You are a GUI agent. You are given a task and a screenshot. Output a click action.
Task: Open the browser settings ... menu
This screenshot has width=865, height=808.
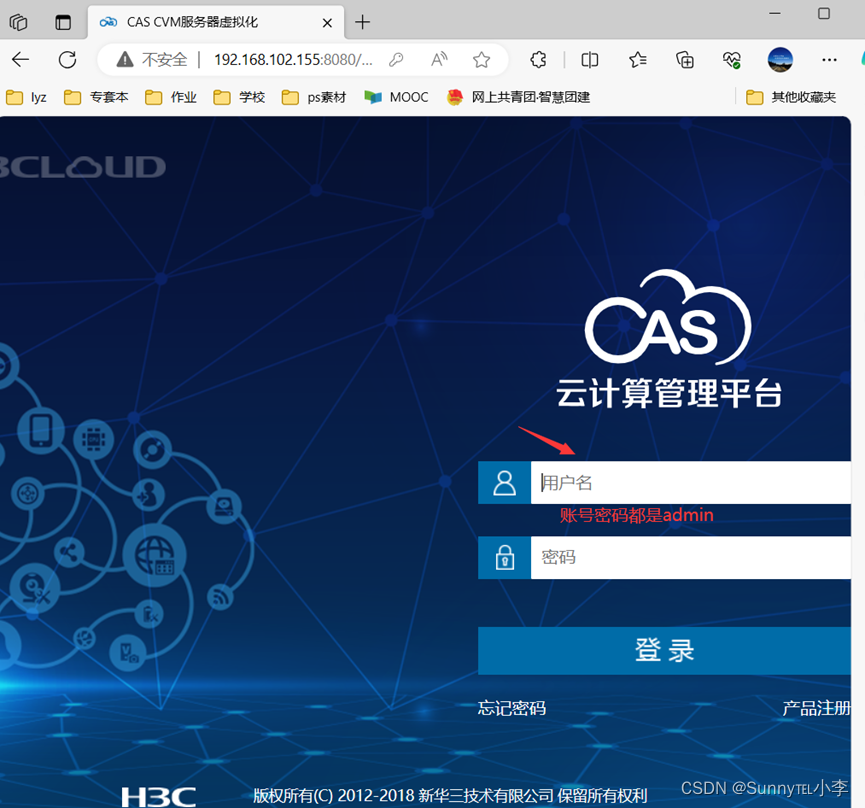click(828, 60)
